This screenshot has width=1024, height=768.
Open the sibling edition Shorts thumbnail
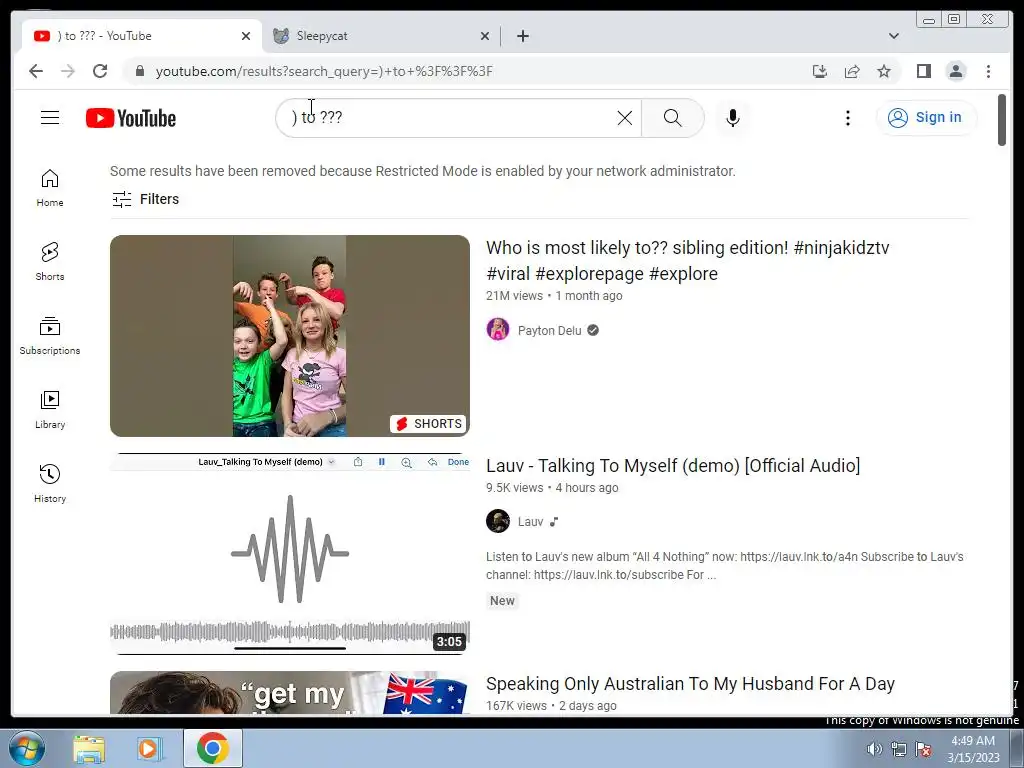(x=290, y=336)
